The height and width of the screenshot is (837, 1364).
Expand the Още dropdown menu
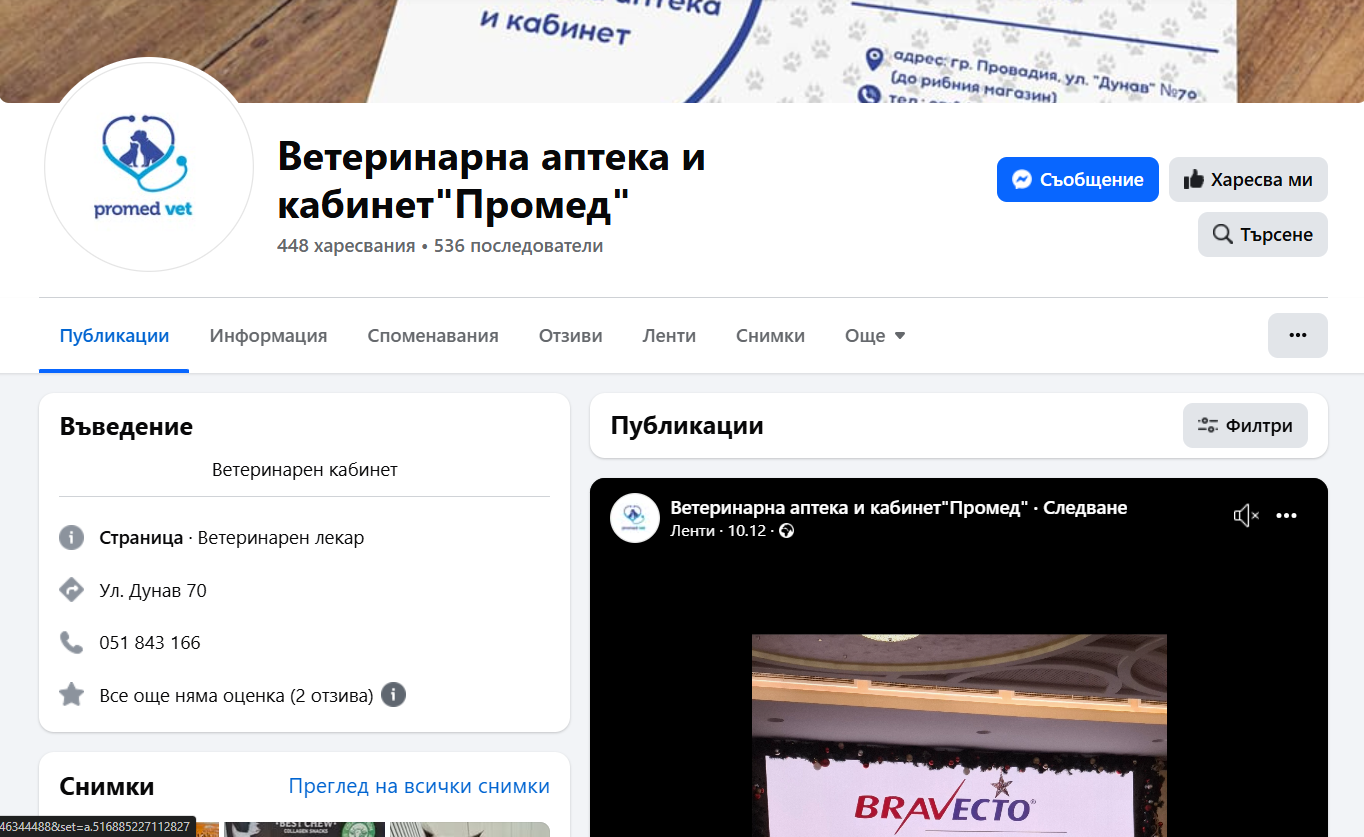pyautogui.click(x=875, y=336)
